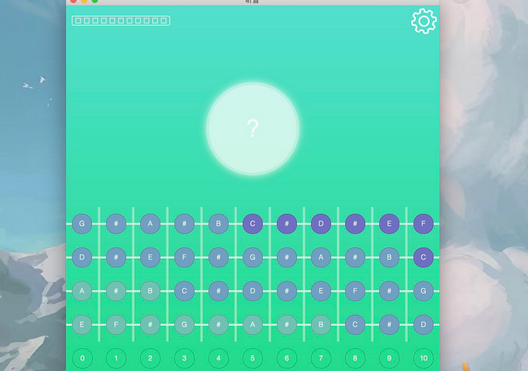This screenshot has height=371, width=528.
Task: Select open D note on the D string
Action: (82, 257)
